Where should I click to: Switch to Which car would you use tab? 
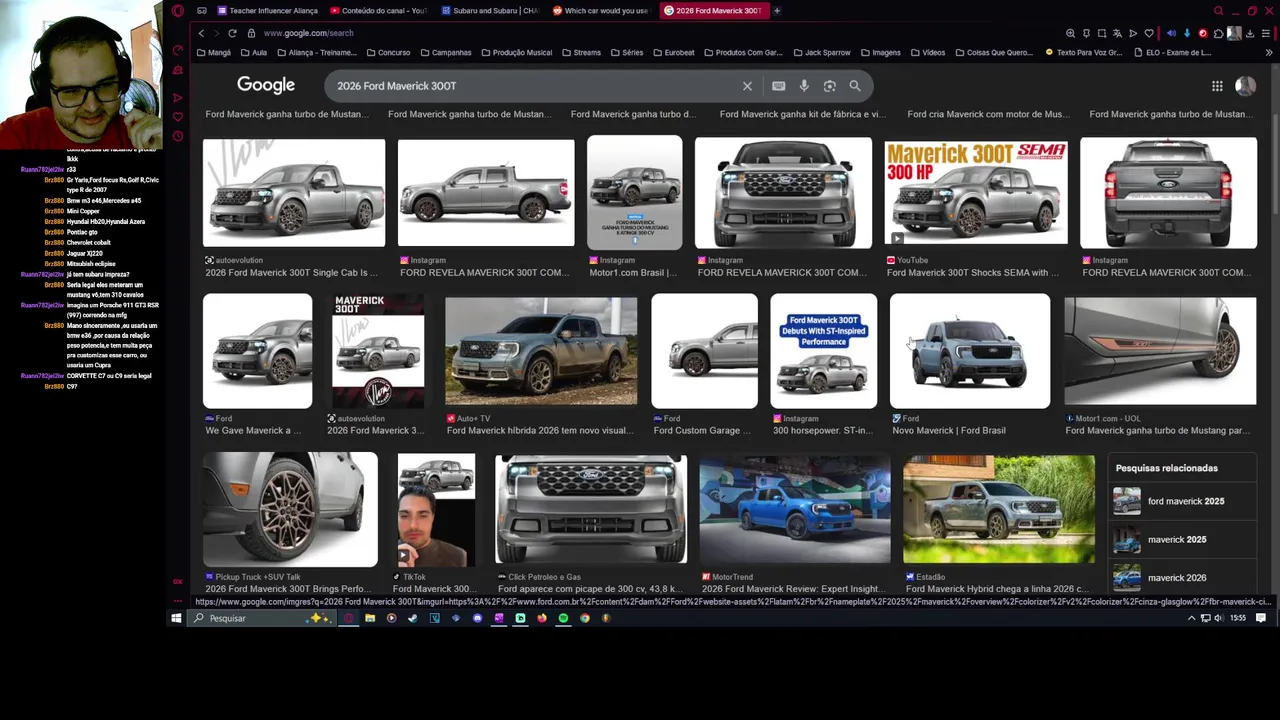602,11
